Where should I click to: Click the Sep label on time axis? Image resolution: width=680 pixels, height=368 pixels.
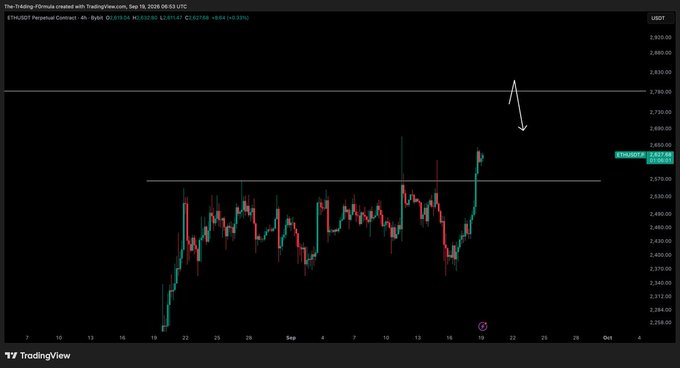tap(291, 338)
